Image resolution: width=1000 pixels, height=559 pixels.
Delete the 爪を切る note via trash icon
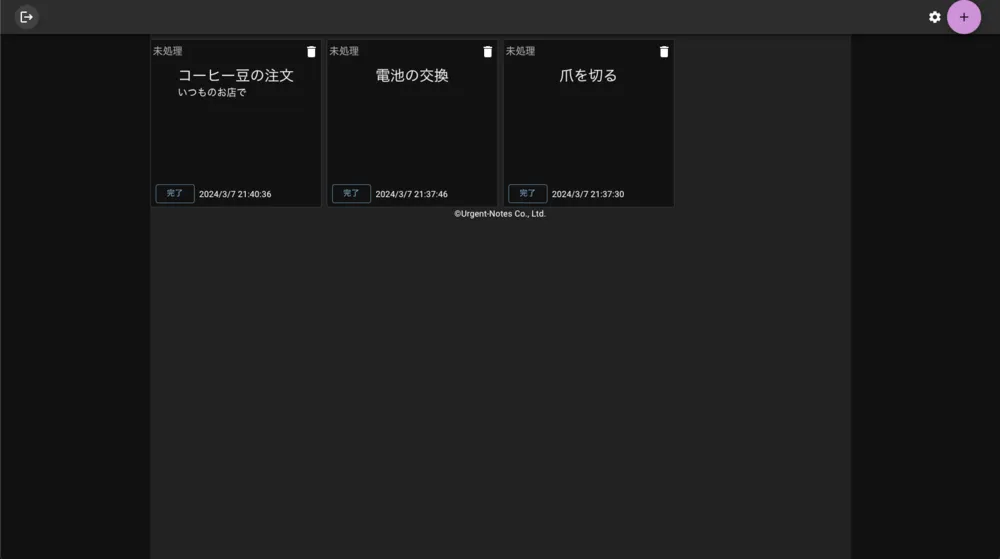664,52
